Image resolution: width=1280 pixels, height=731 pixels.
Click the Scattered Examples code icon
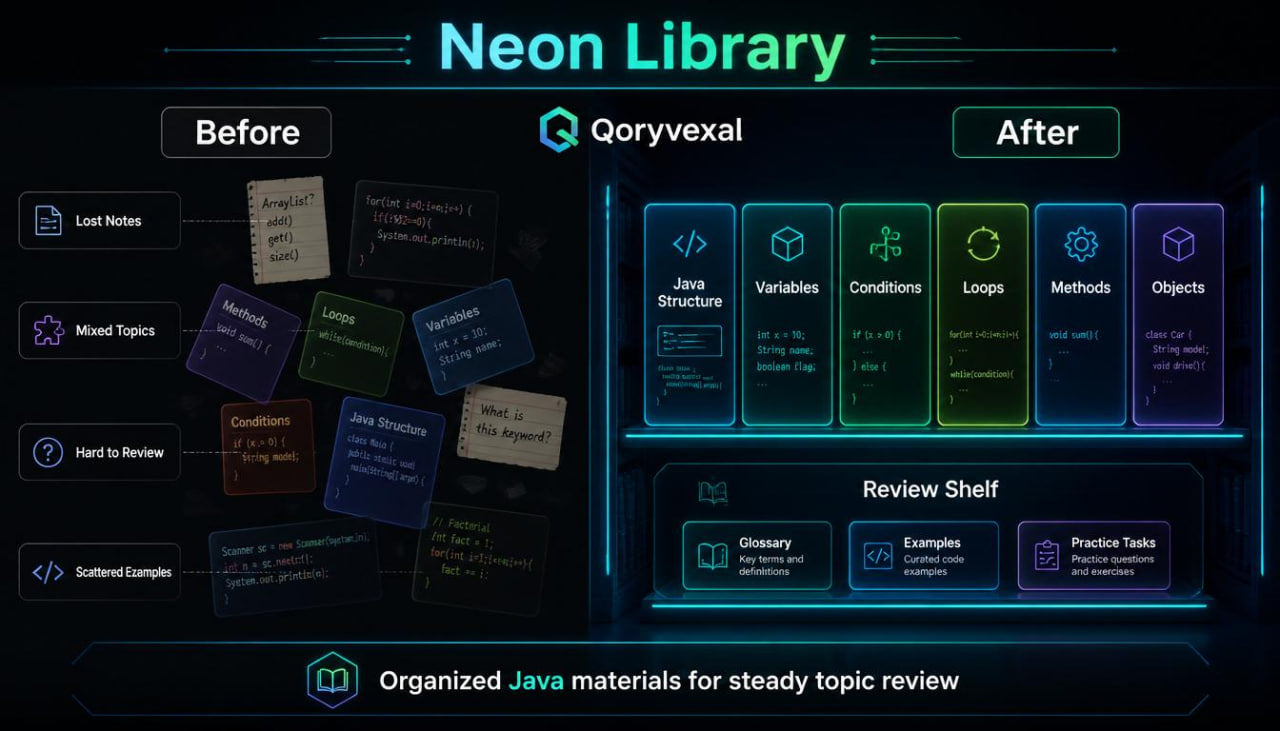click(x=48, y=572)
